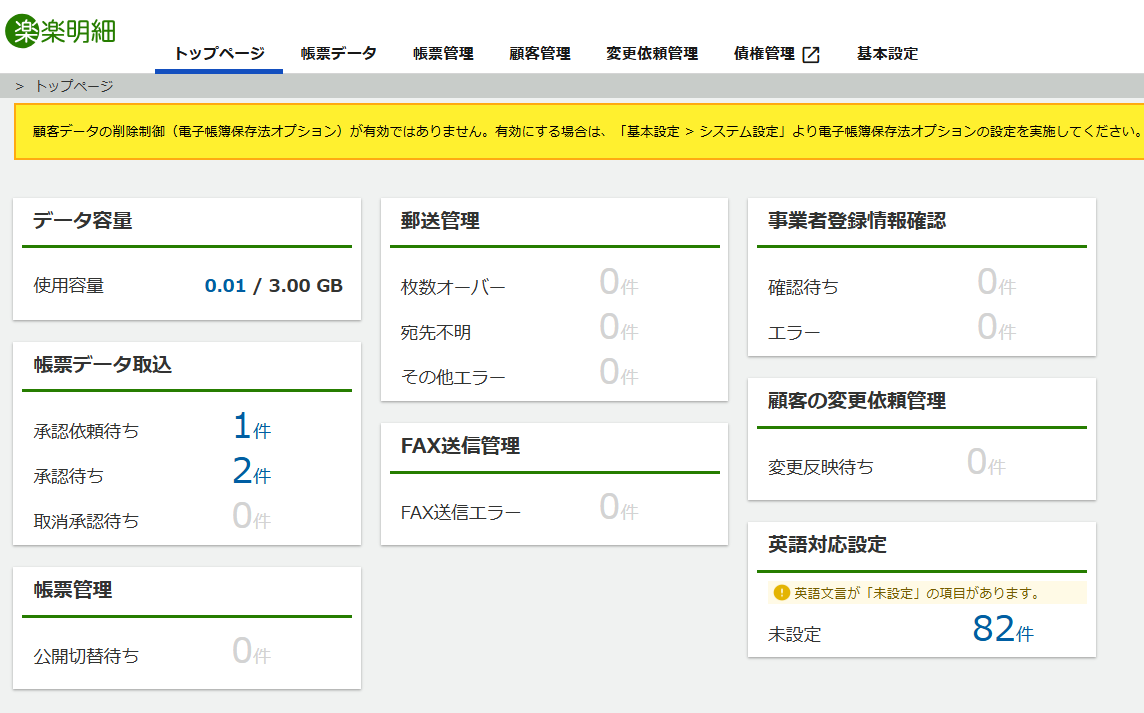The image size is (1144, 713).
Task: Click the 取消承認待ち 0件 count
Action: point(251,517)
